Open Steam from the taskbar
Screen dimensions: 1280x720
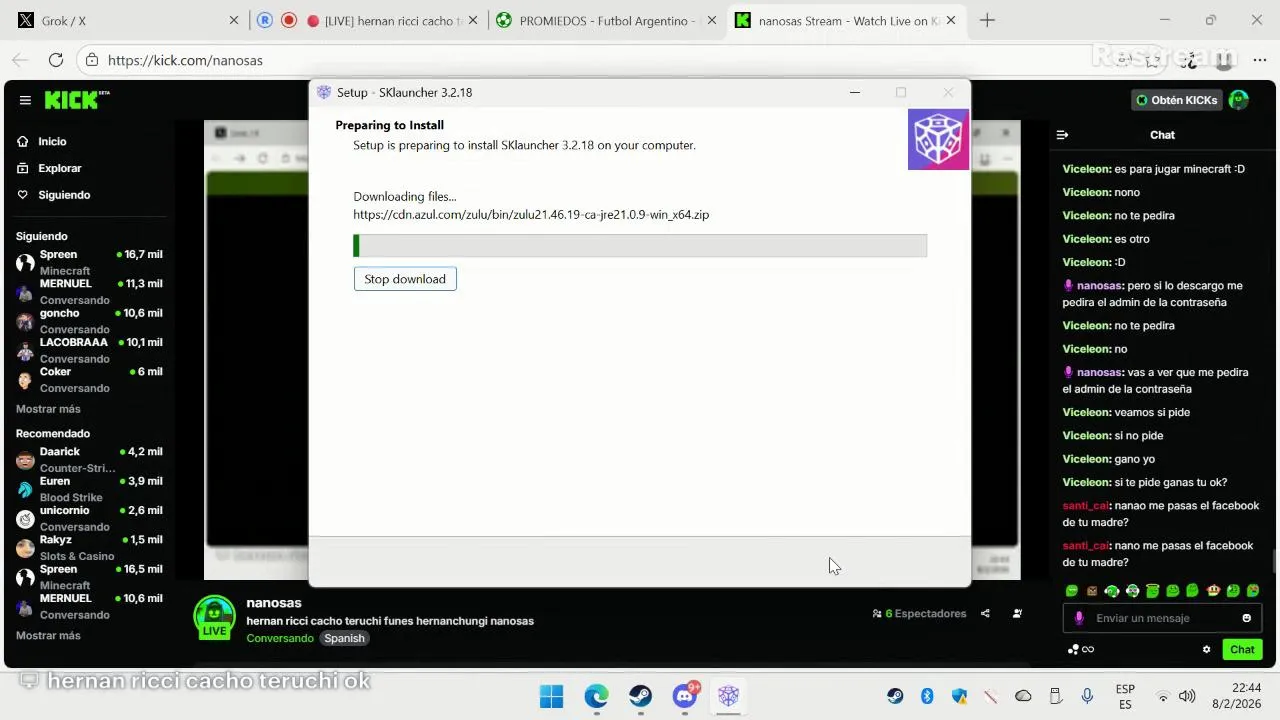point(640,696)
